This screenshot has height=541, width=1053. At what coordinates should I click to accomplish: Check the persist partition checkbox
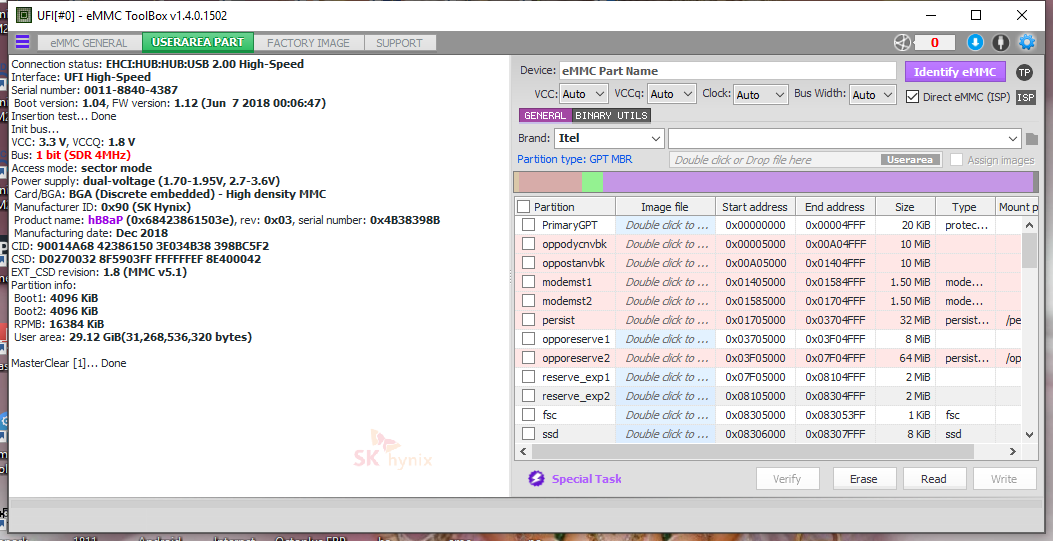528,320
